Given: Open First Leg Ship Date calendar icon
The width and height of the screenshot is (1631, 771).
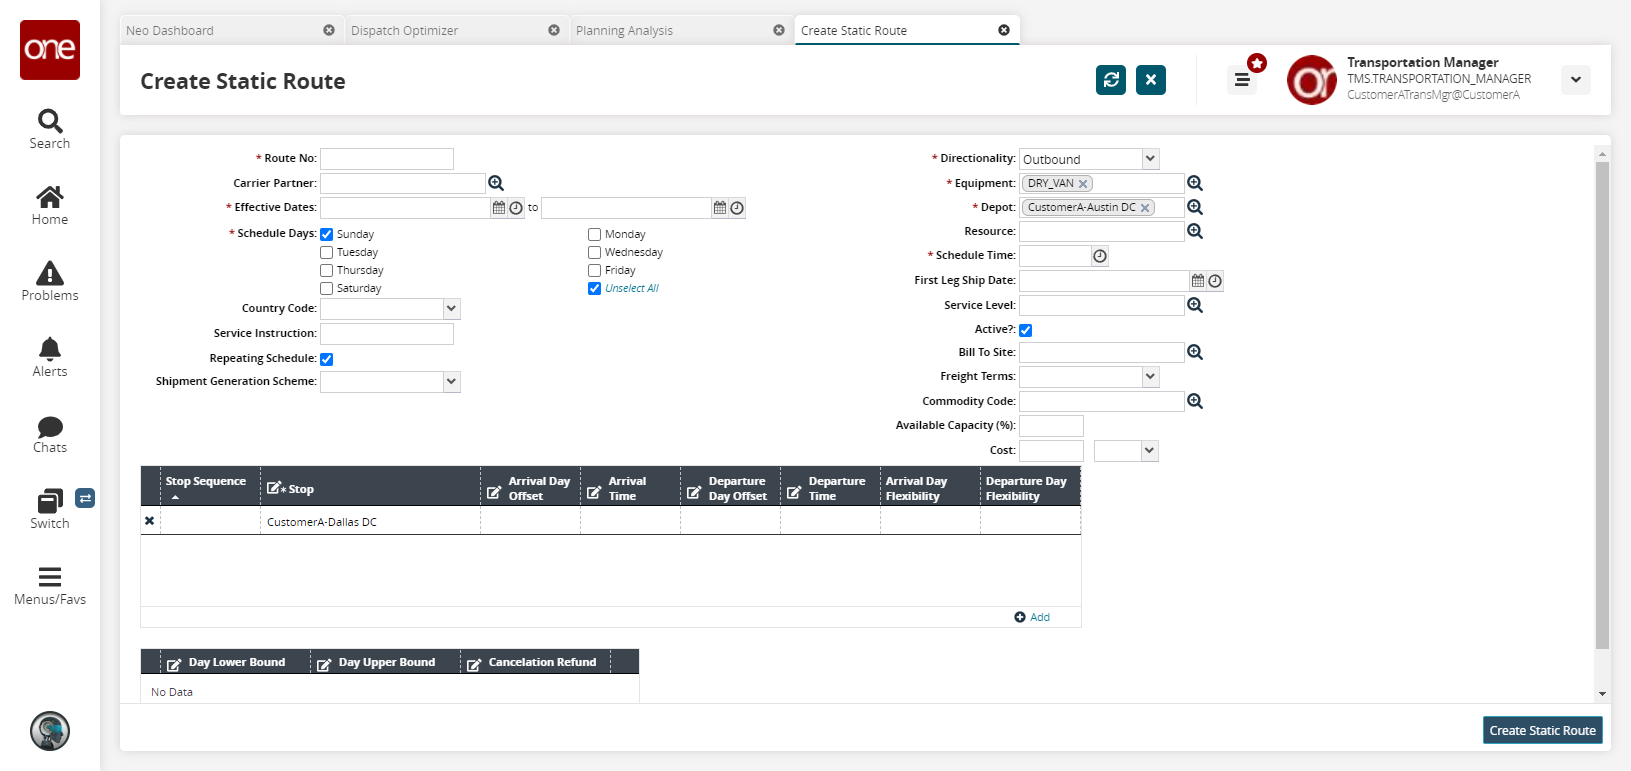Looking at the screenshot, I should tap(1198, 281).
